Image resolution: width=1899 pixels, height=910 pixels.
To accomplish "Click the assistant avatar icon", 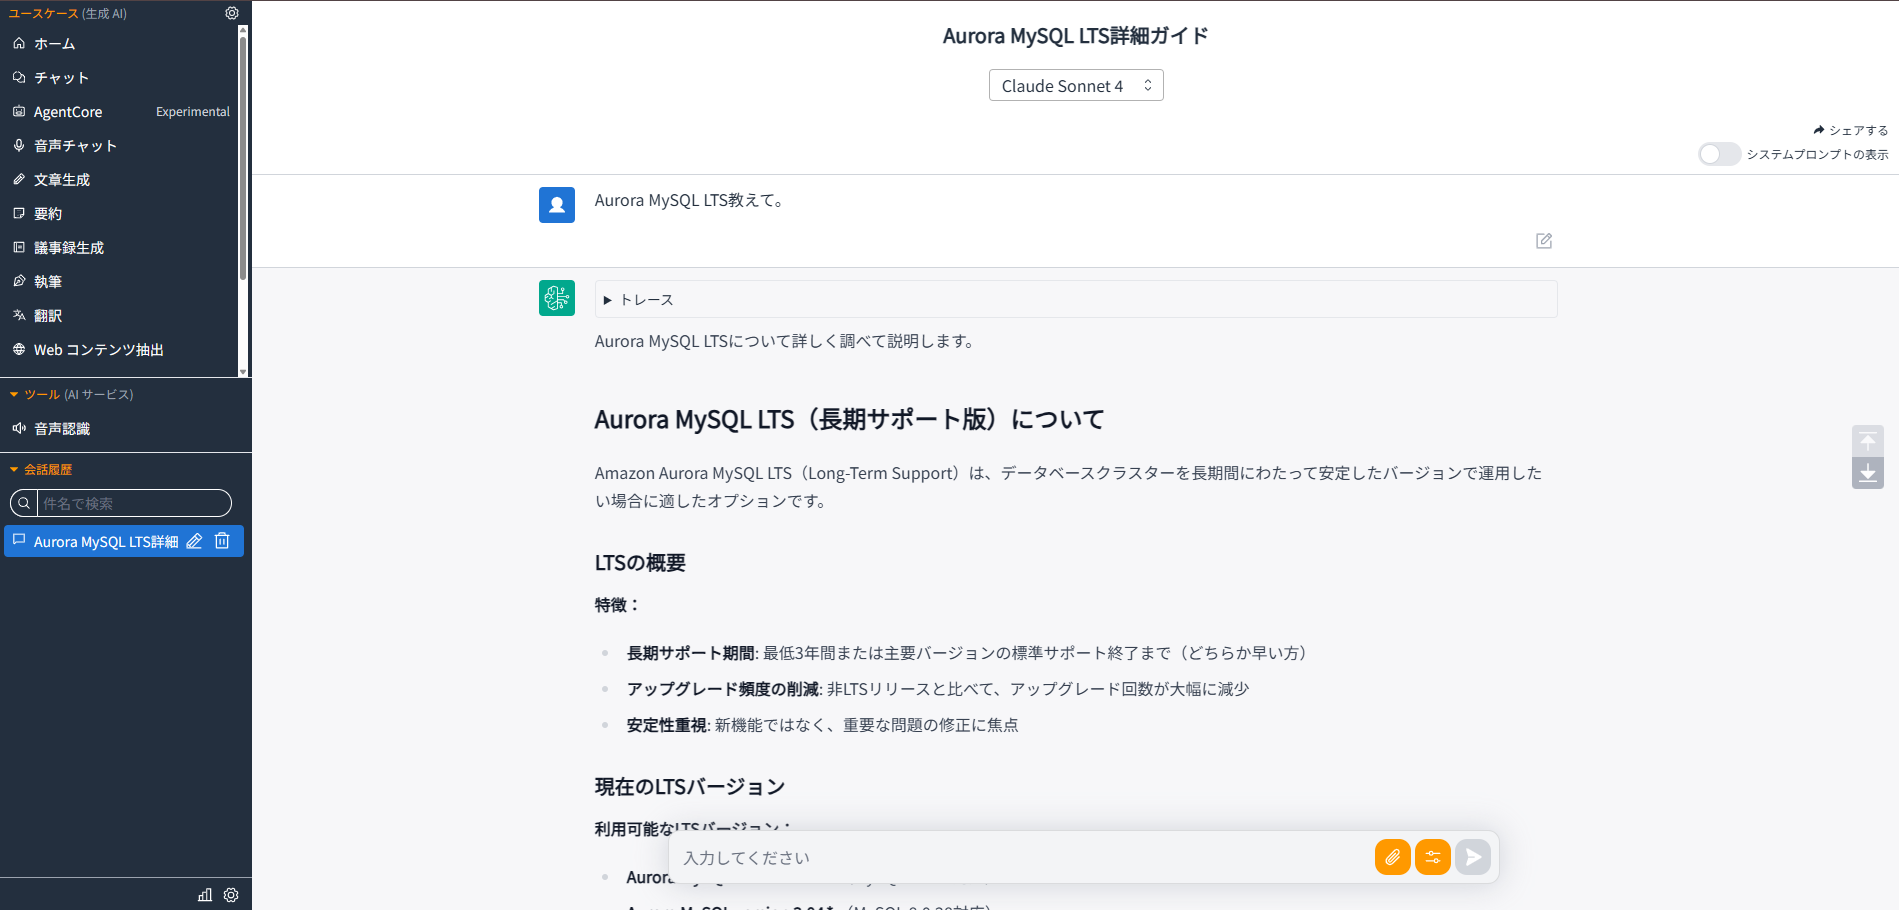I will [x=557, y=298].
